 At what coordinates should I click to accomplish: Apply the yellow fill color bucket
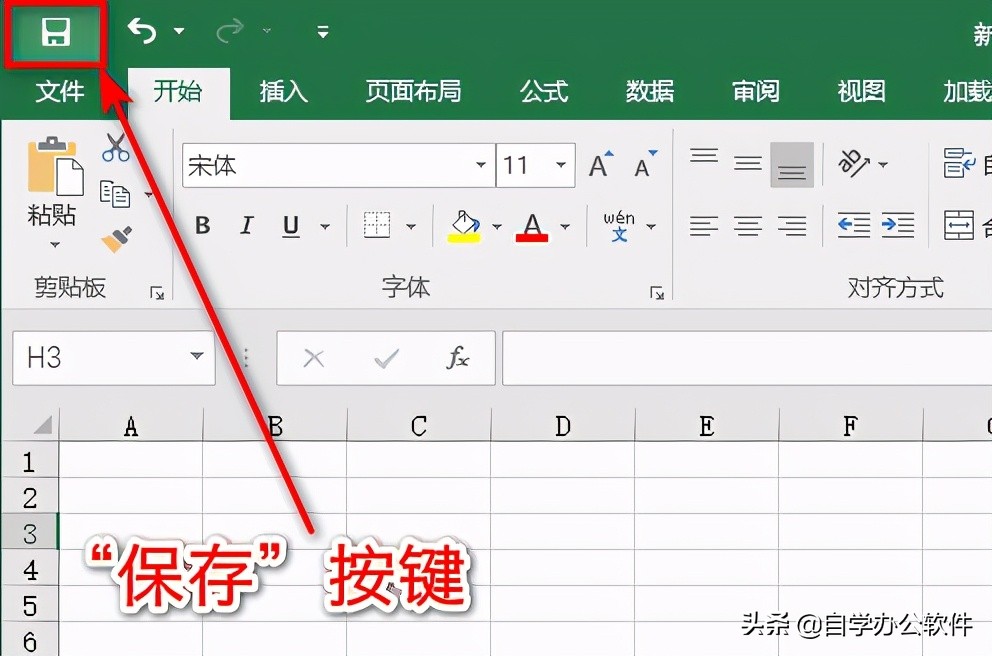click(464, 226)
